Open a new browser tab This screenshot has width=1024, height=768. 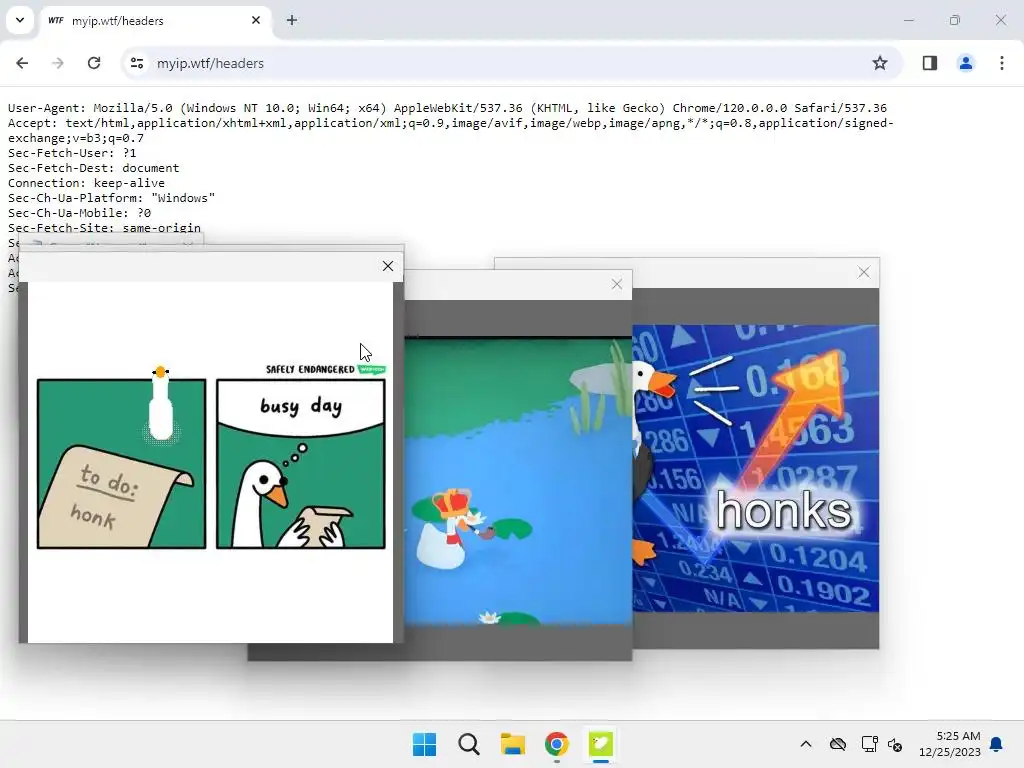pos(292,20)
